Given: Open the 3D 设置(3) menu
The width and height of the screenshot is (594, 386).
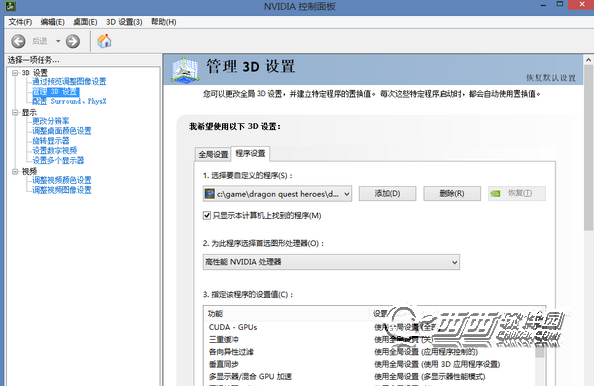Looking at the screenshot, I should point(124,22).
